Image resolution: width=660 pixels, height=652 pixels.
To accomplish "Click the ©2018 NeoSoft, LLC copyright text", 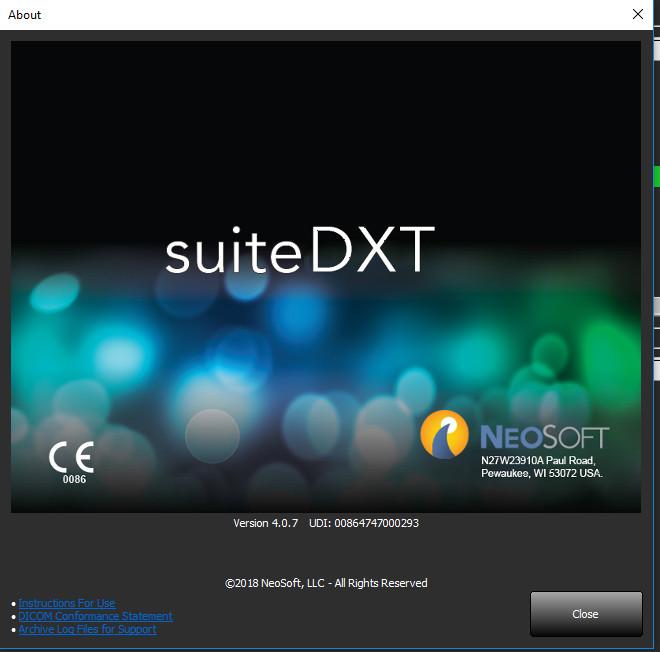I will [x=326, y=583].
